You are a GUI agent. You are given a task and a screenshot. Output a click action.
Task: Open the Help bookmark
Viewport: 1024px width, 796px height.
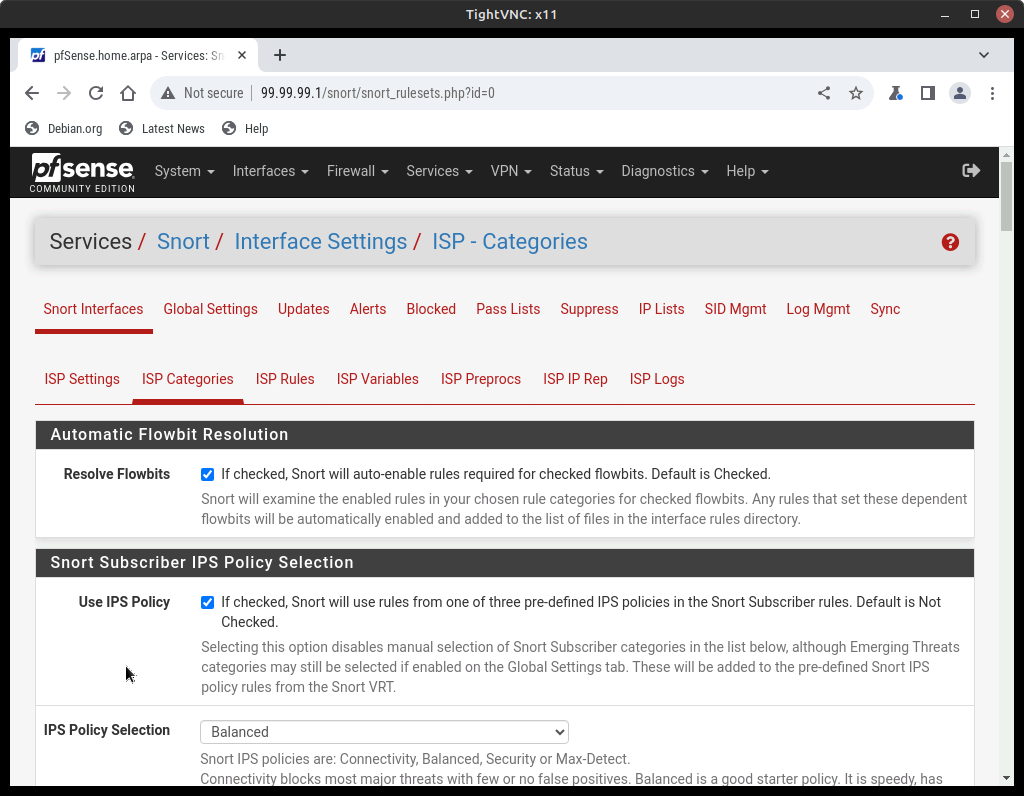[246, 129]
